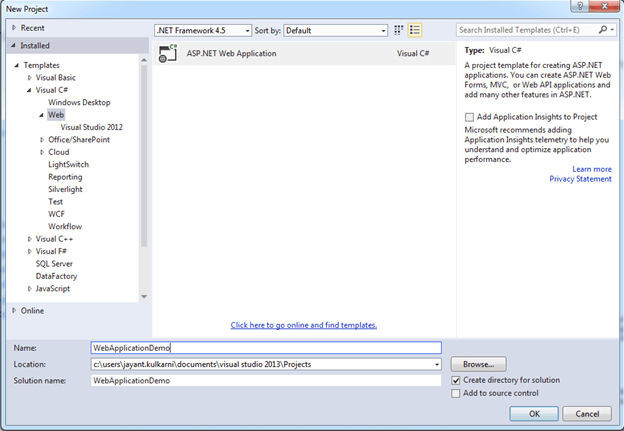Select the Workflow category
The width and height of the screenshot is (624, 431).
coord(65,226)
